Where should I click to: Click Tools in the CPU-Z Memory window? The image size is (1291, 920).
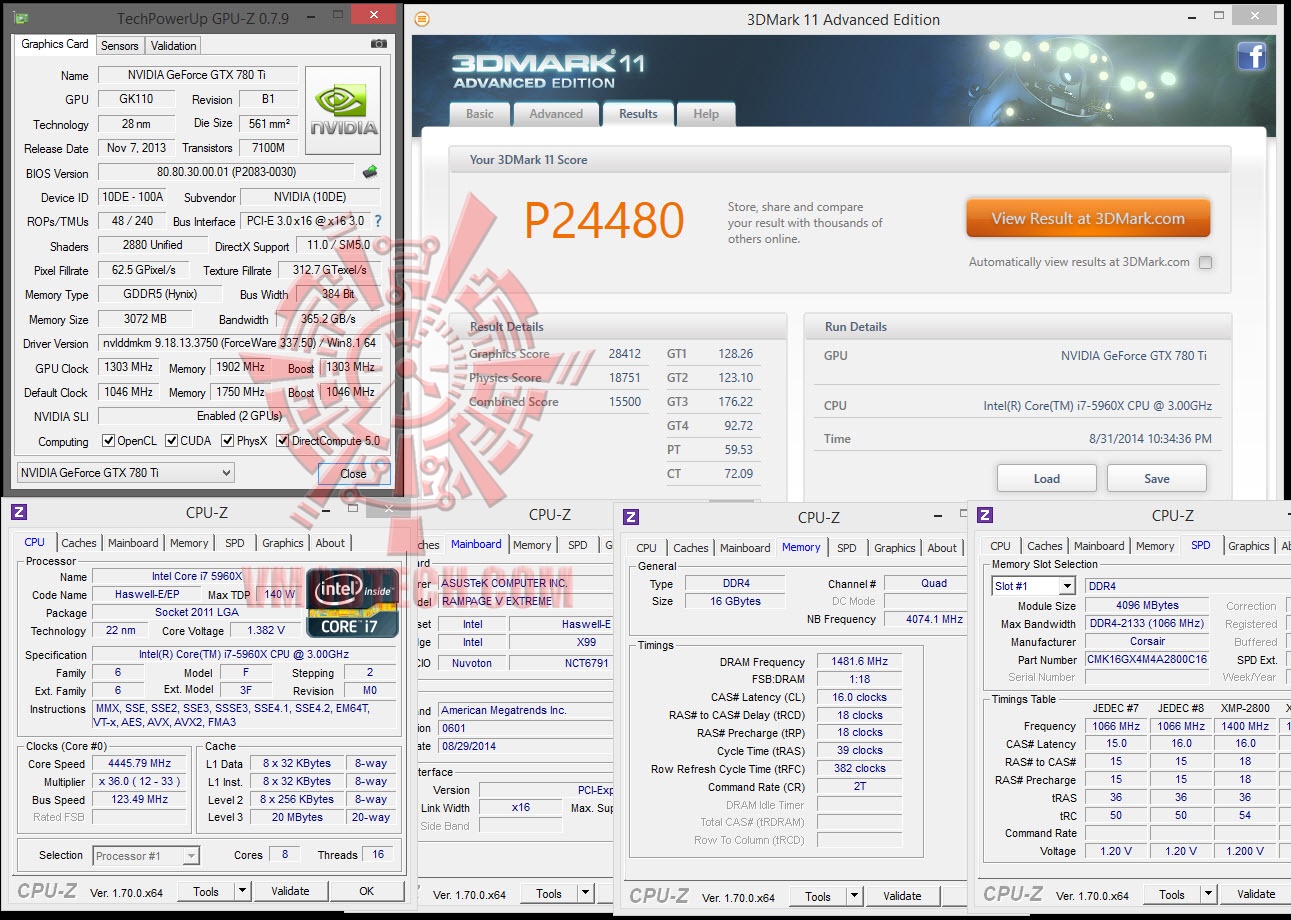pyautogui.click(x=818, y=896)
